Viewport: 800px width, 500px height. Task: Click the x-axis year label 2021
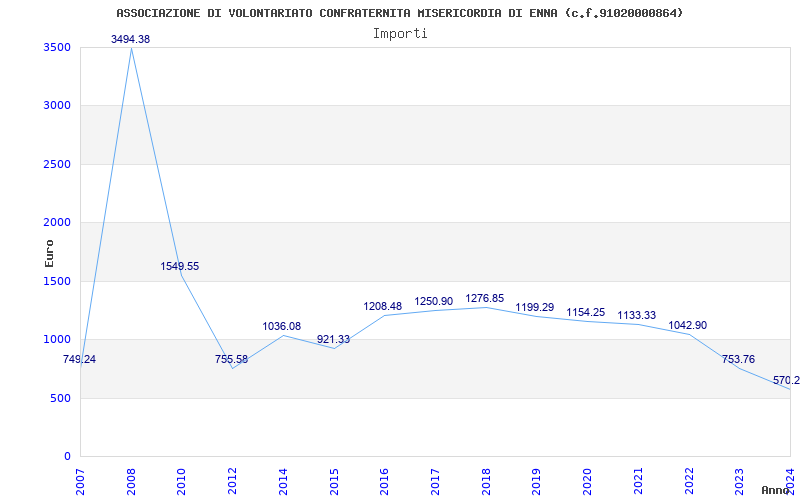(x=638, y=482)
